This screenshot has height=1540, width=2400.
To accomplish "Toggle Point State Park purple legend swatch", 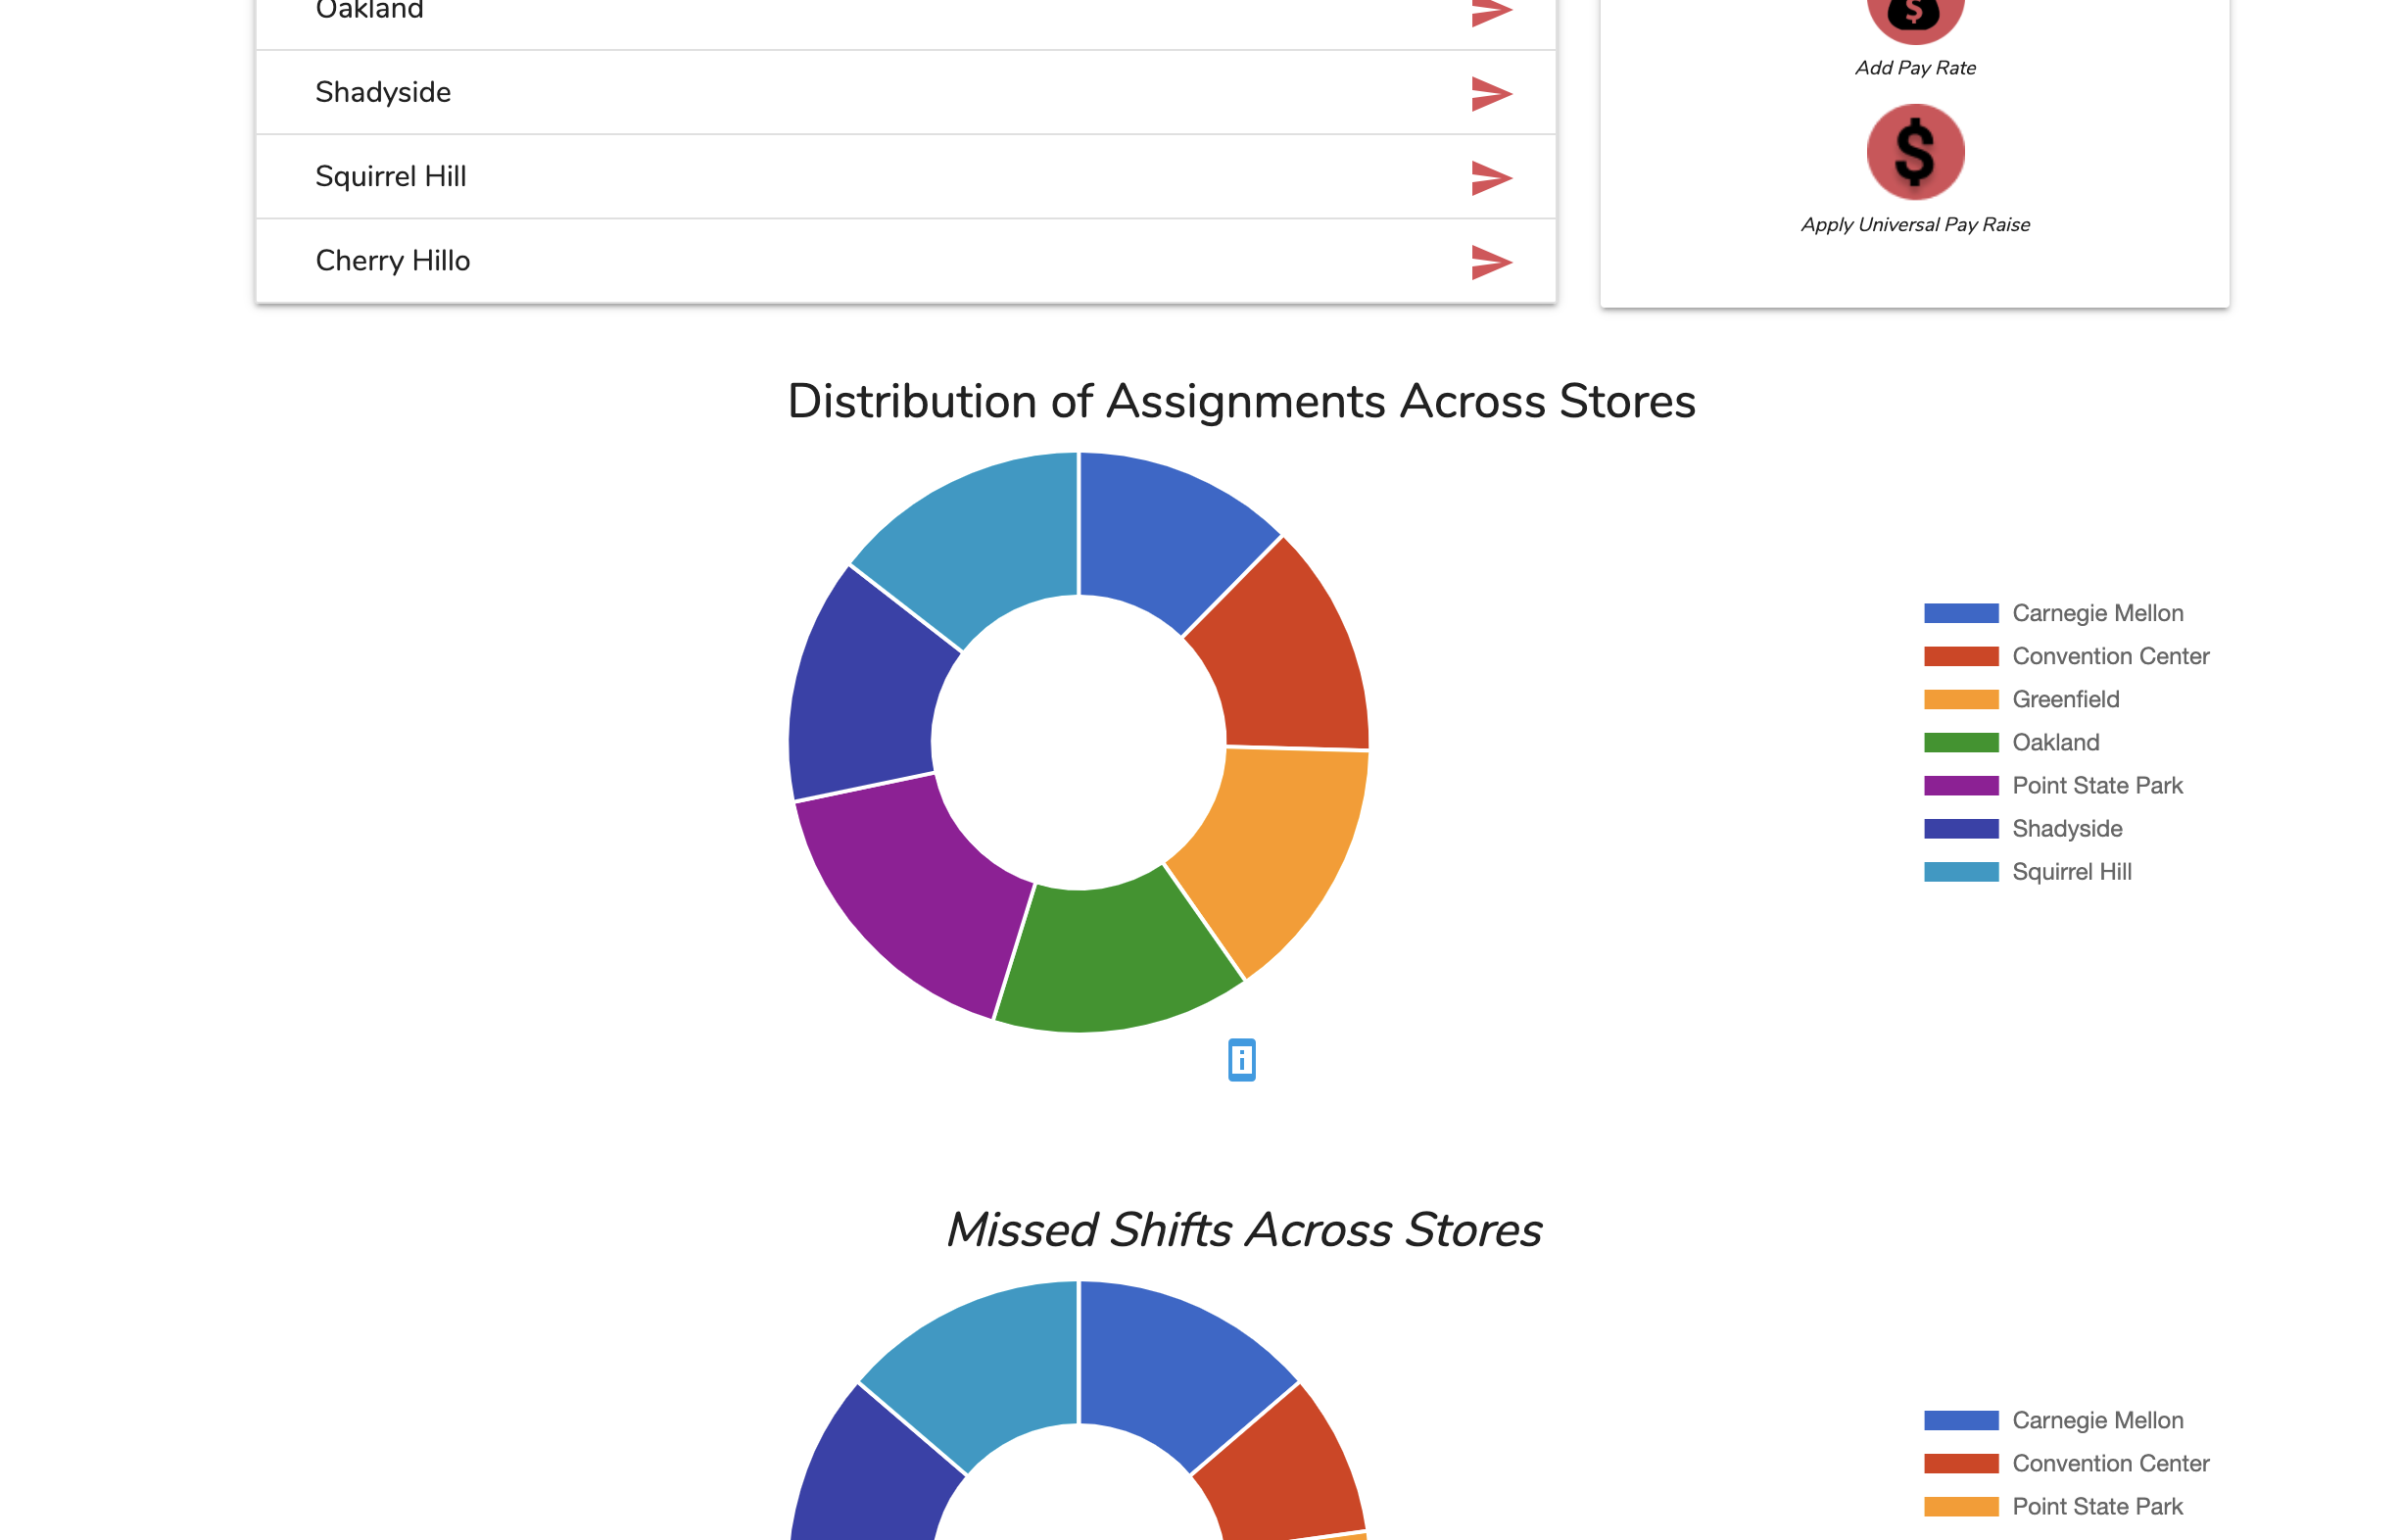I will [1961, 785].
